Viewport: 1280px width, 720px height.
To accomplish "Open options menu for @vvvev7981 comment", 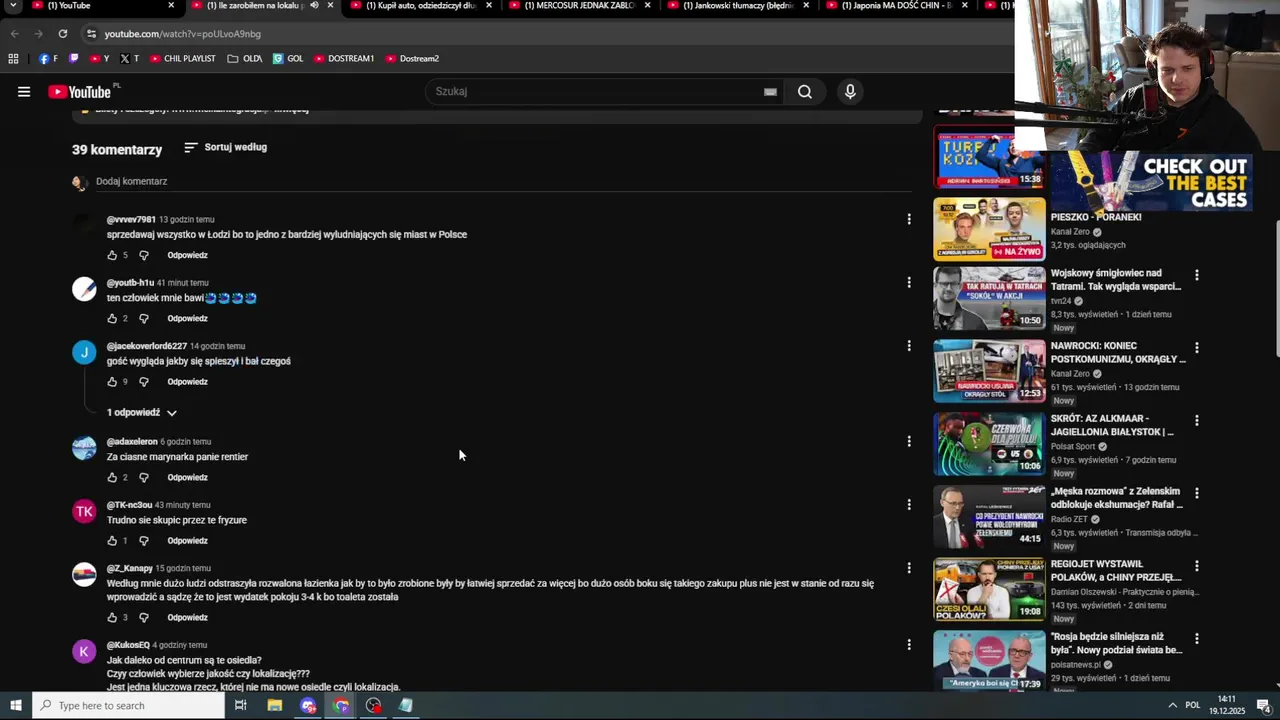I will click(909, 219).
